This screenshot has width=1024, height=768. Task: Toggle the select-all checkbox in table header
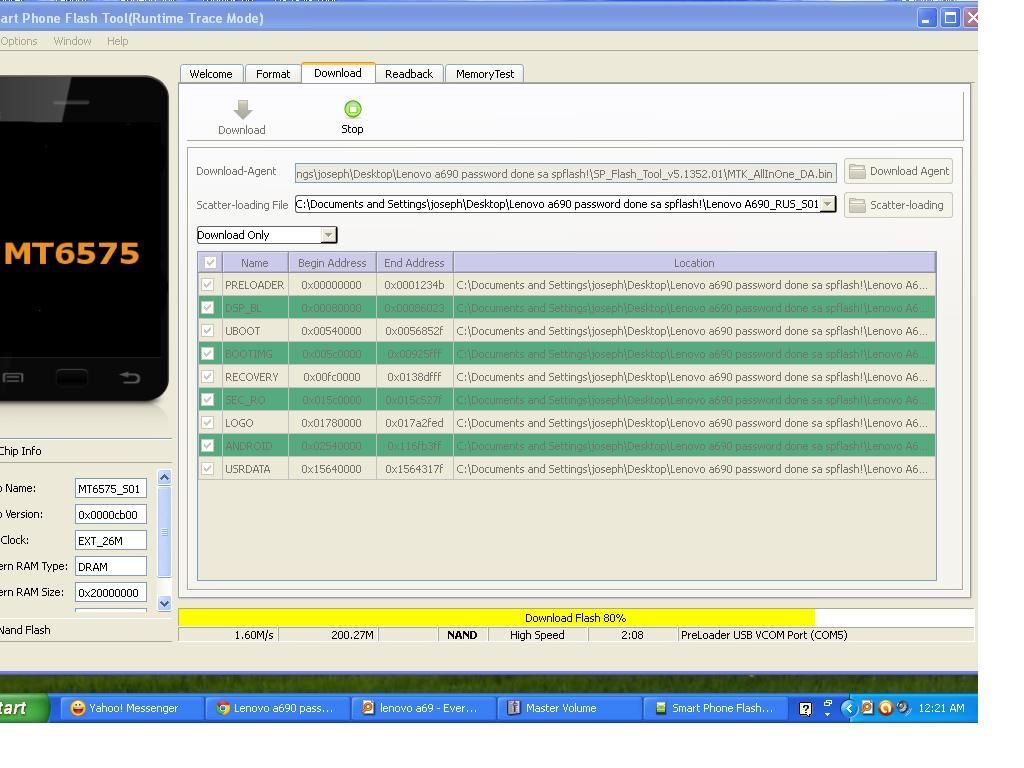[210, 263]
